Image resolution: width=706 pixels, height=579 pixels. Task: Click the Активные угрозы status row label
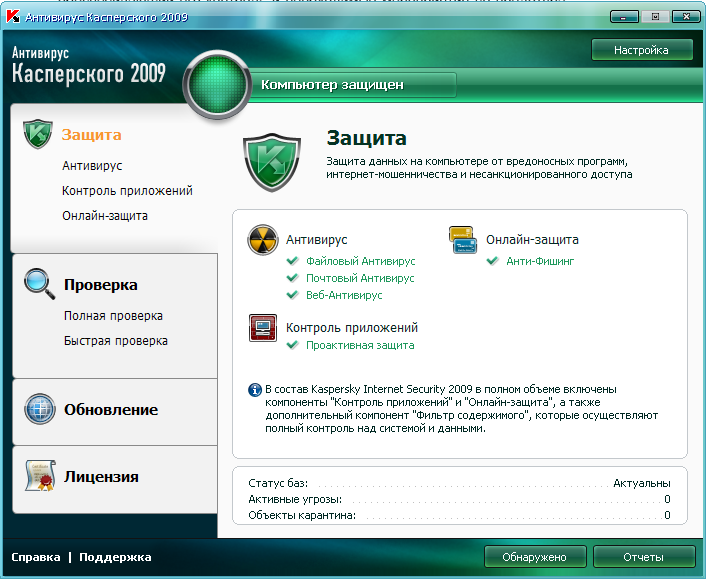pos(295,499)
